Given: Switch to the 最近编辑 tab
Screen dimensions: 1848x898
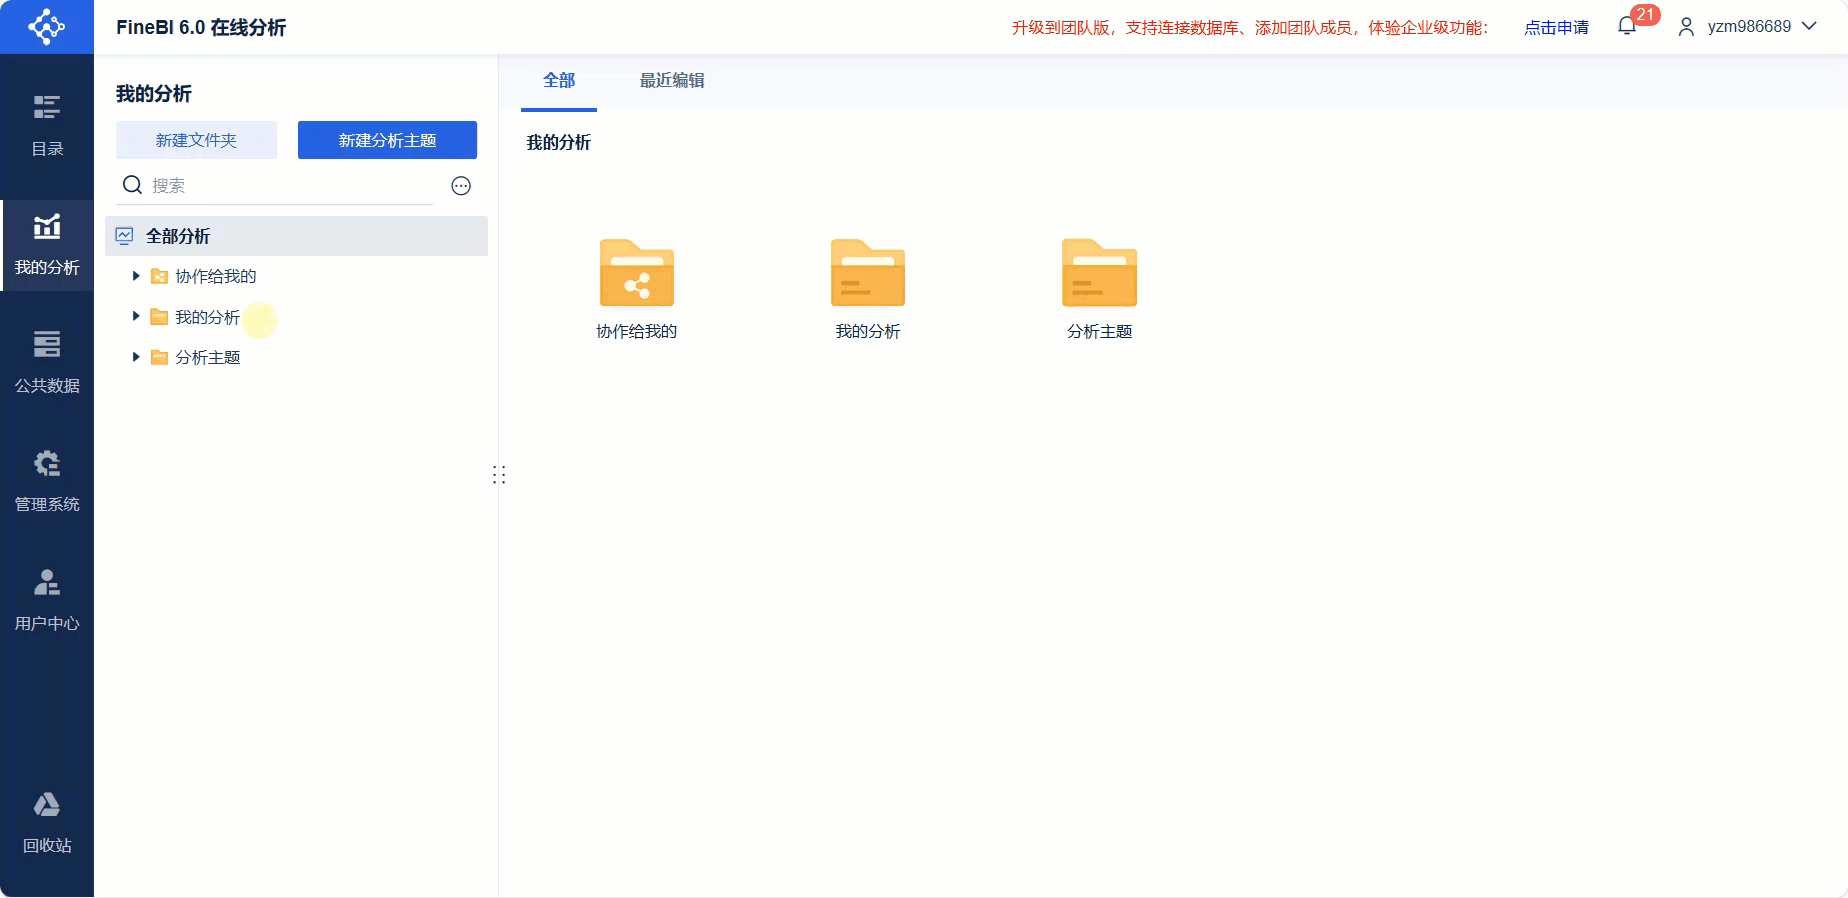Looking at the screenshot, I should coord(672,81).
